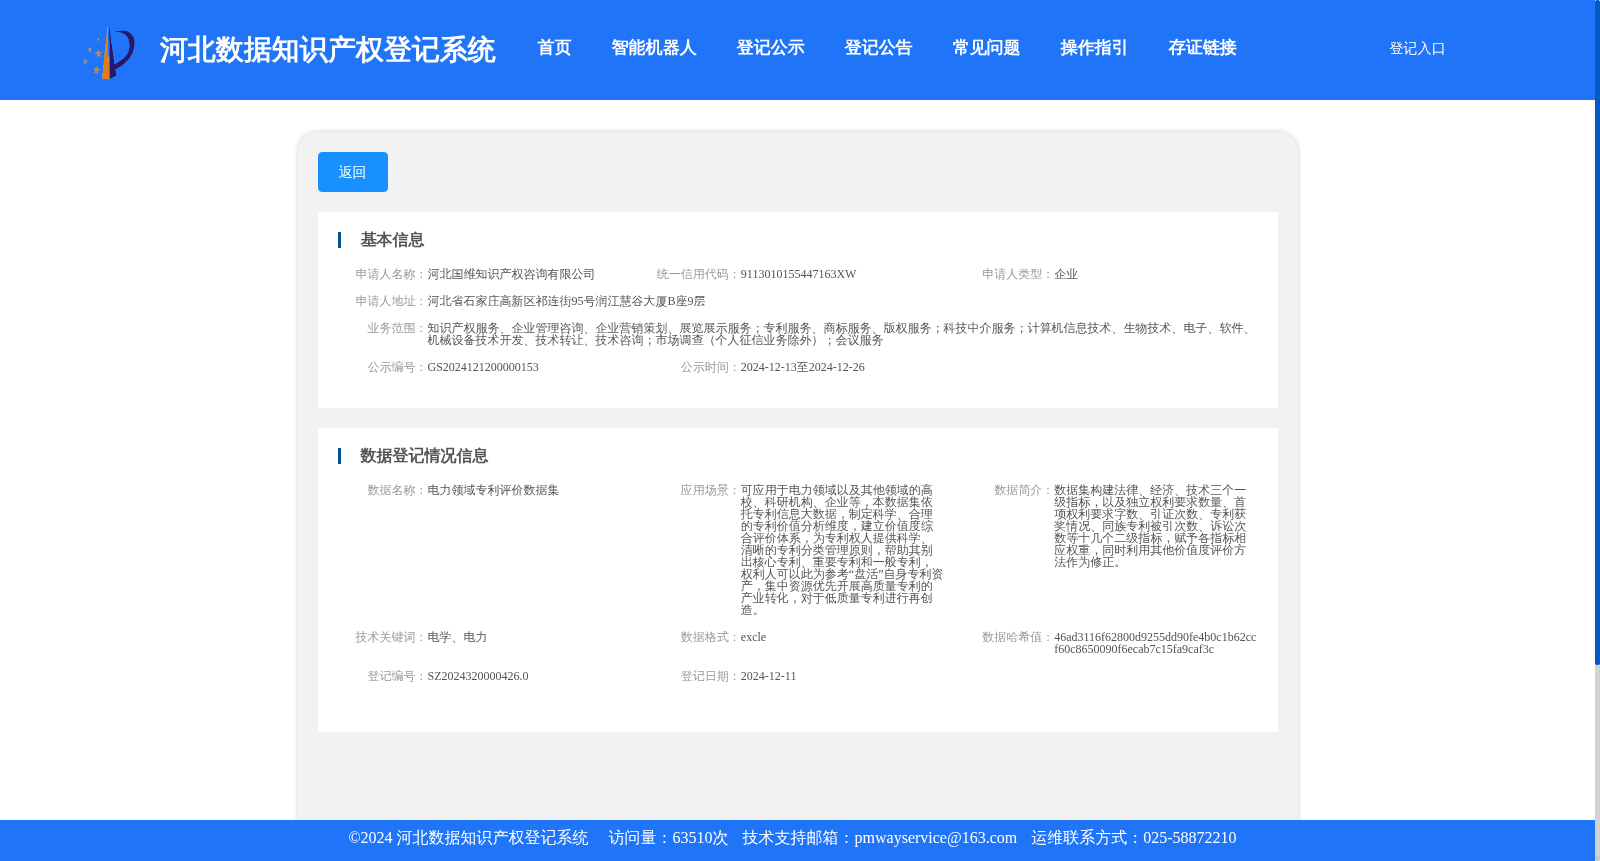
Task: Click the site logo icon in header
Action: 109,53
